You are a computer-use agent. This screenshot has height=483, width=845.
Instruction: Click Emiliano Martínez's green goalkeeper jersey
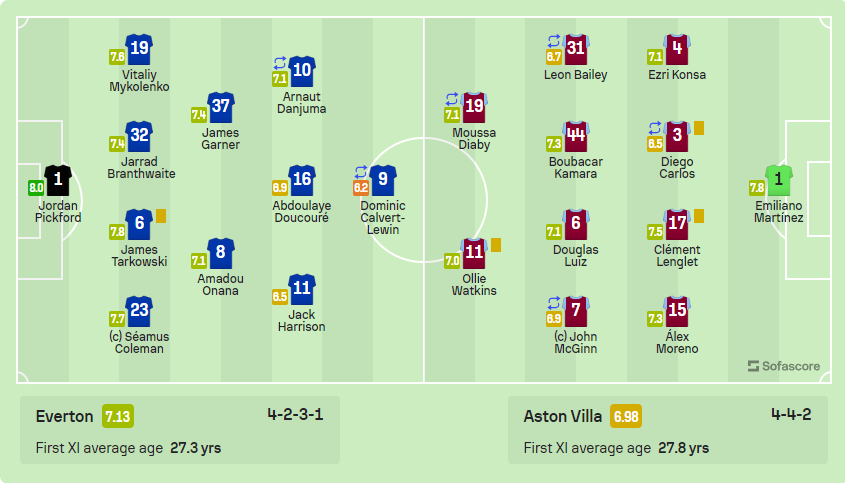[779, 181]
